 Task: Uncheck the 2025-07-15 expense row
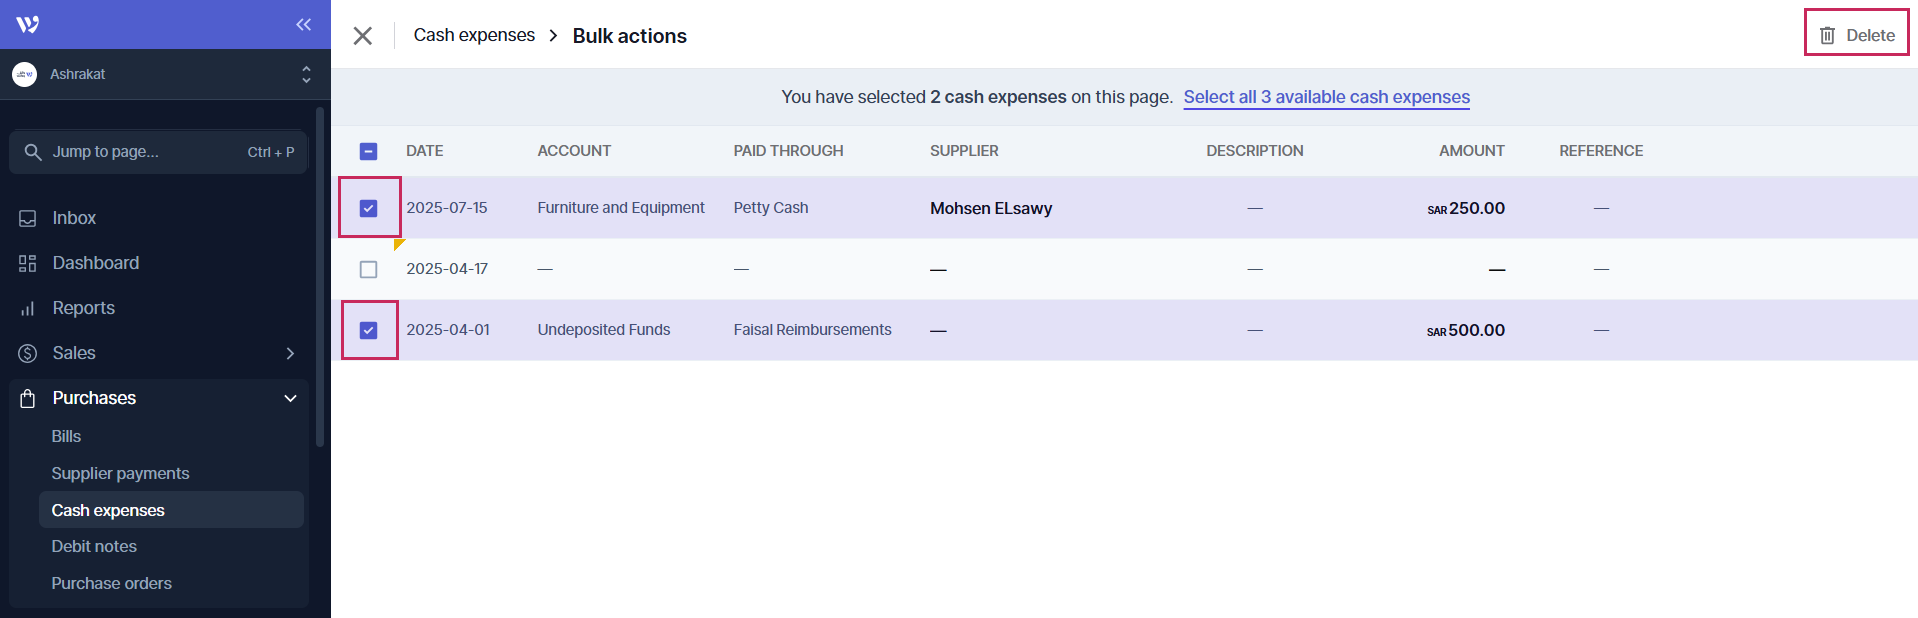pyautogui.click(x=369, y=208)
